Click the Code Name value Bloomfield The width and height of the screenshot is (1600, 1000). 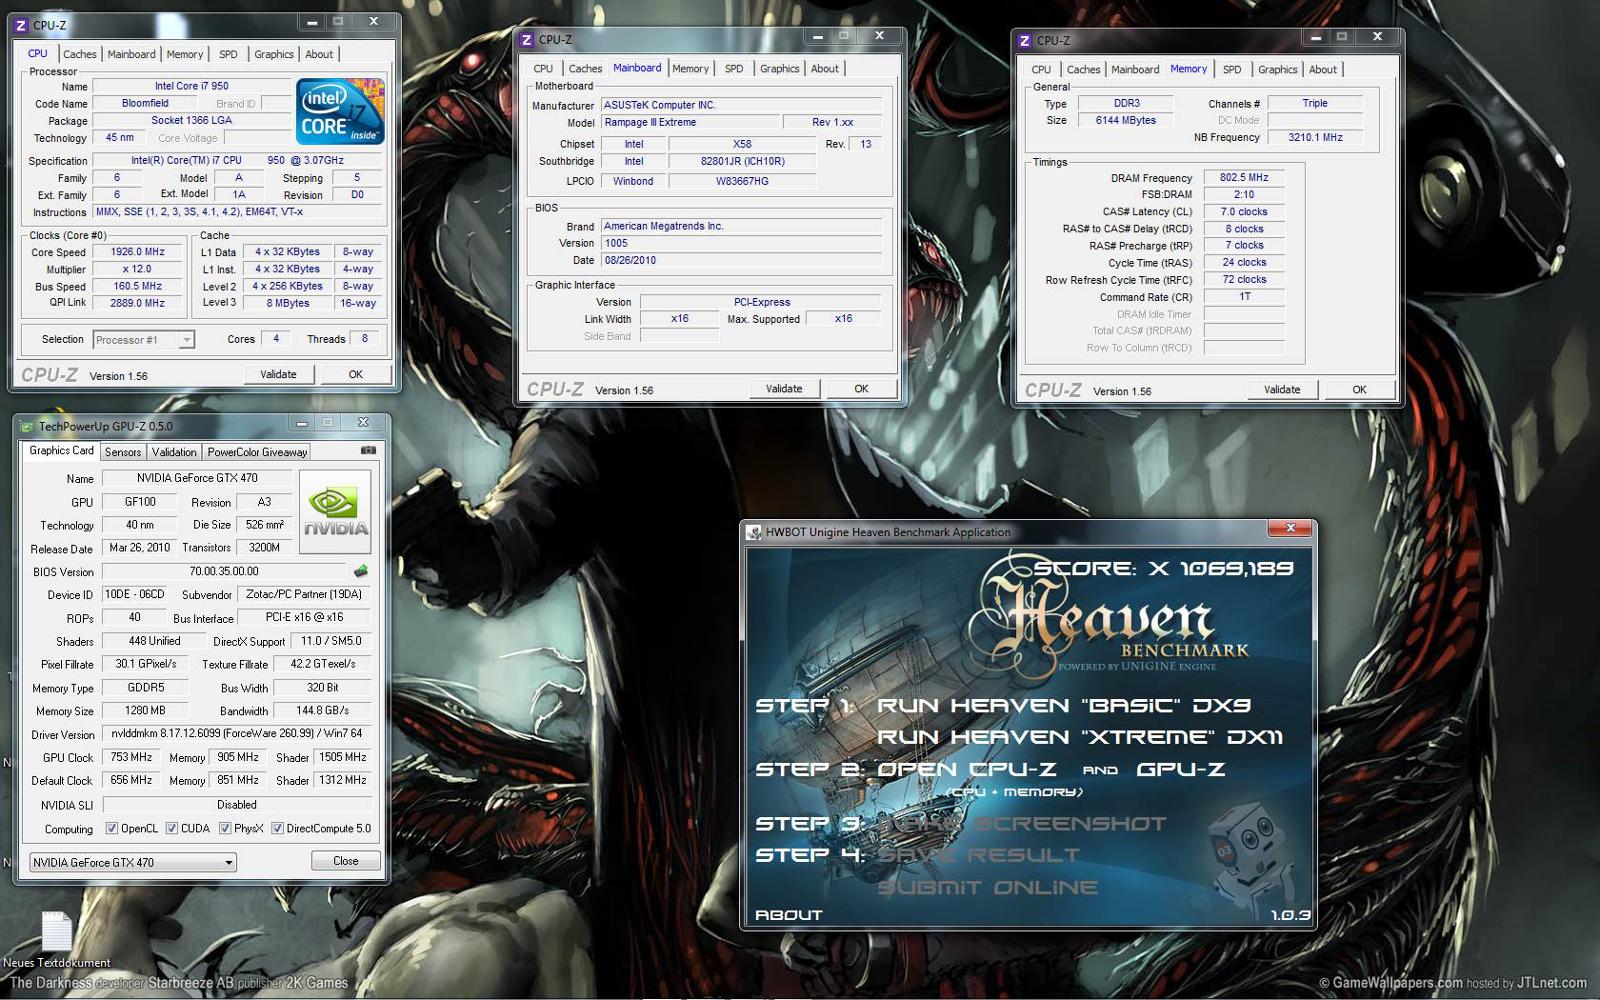(145, 103)
